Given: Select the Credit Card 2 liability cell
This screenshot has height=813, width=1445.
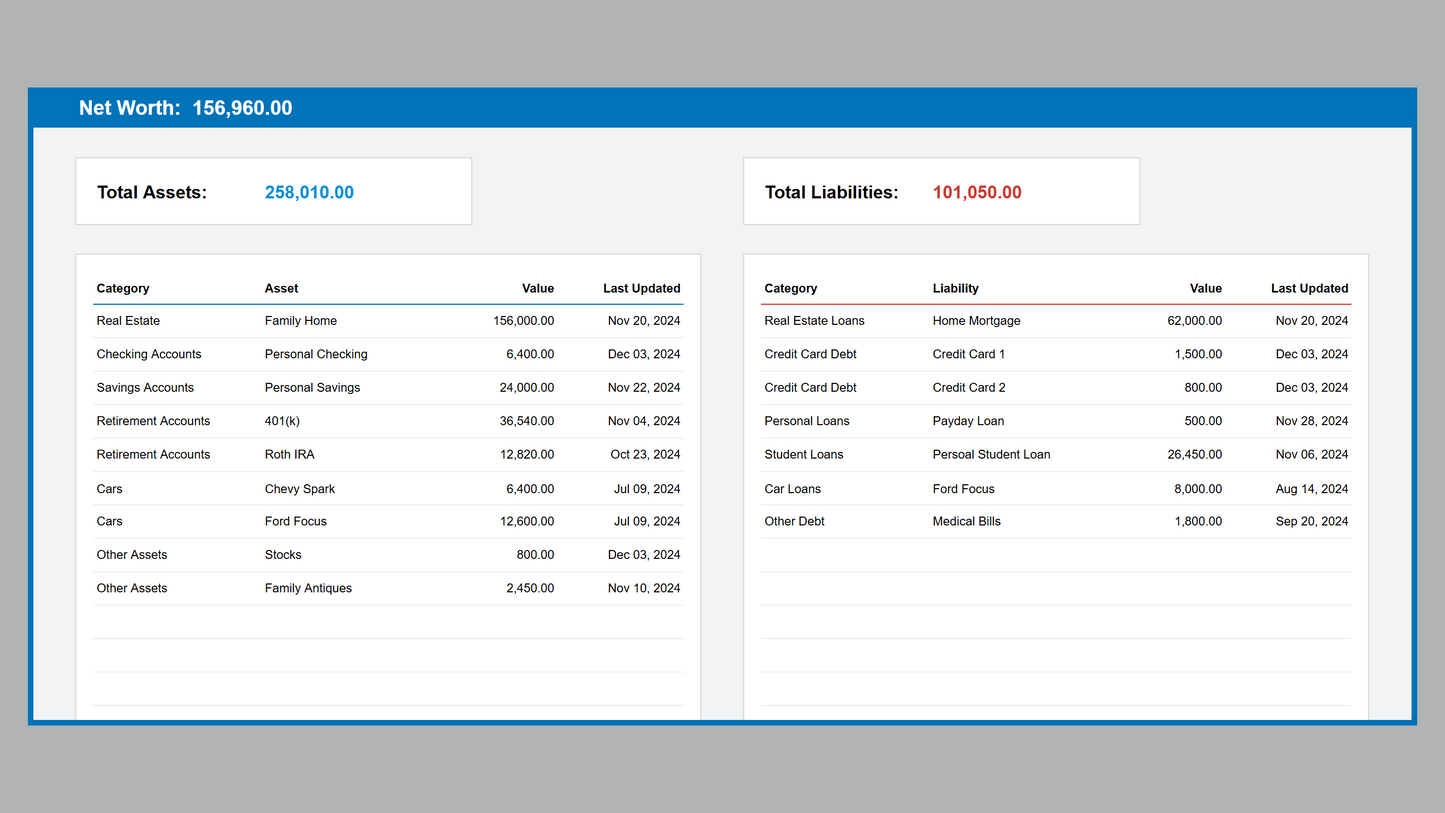Looking at the screenshot, I should click(x=968, y=388).
